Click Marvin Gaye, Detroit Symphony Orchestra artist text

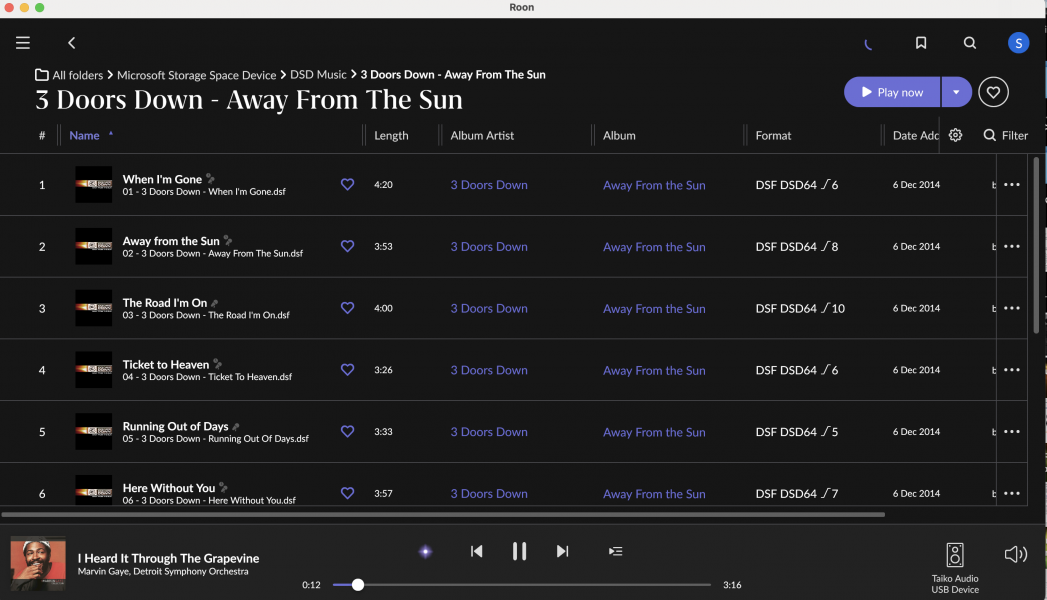163,571
